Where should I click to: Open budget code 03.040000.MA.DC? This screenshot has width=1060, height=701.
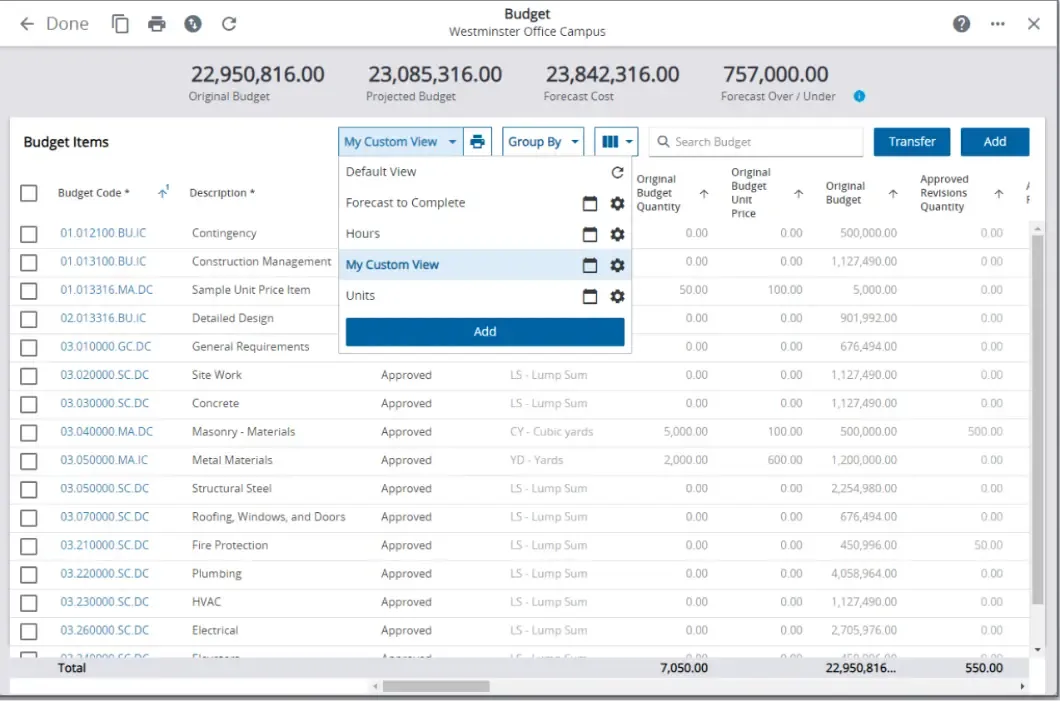coord(106,432)
